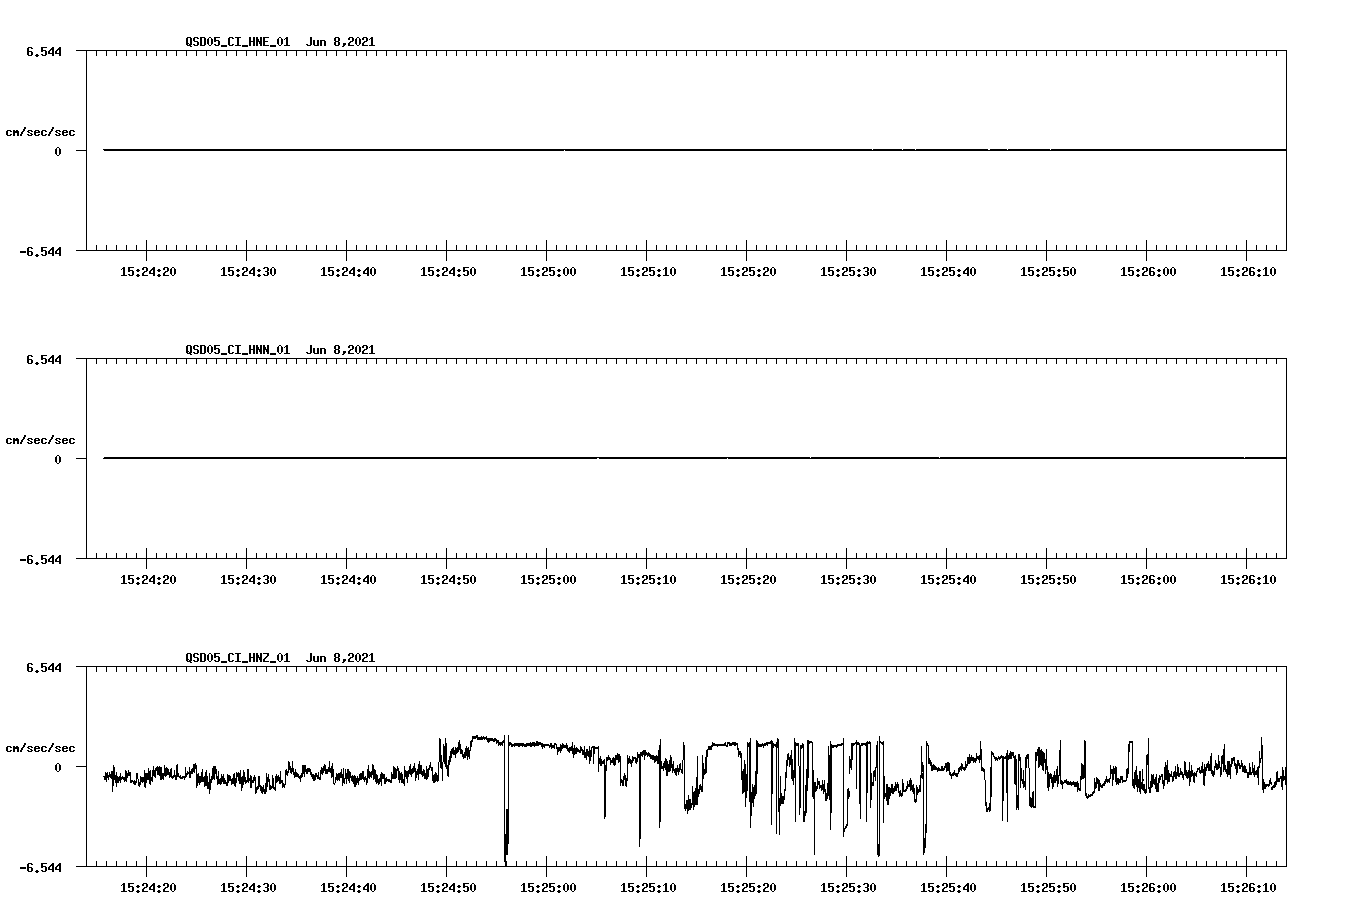This screenshot has width=1358, height=924.
Task: Click 15:25:40 time label under HNE plot
Action: coord(948,272)
